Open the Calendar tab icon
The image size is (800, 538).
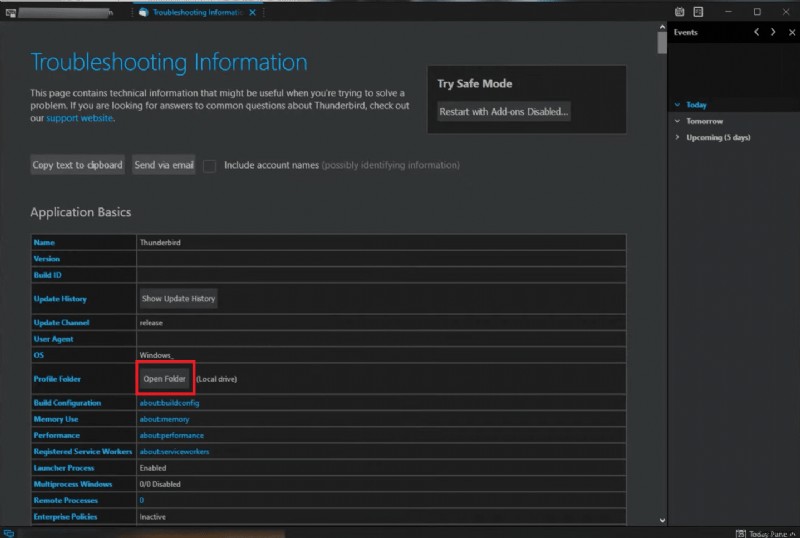[680, 12]
